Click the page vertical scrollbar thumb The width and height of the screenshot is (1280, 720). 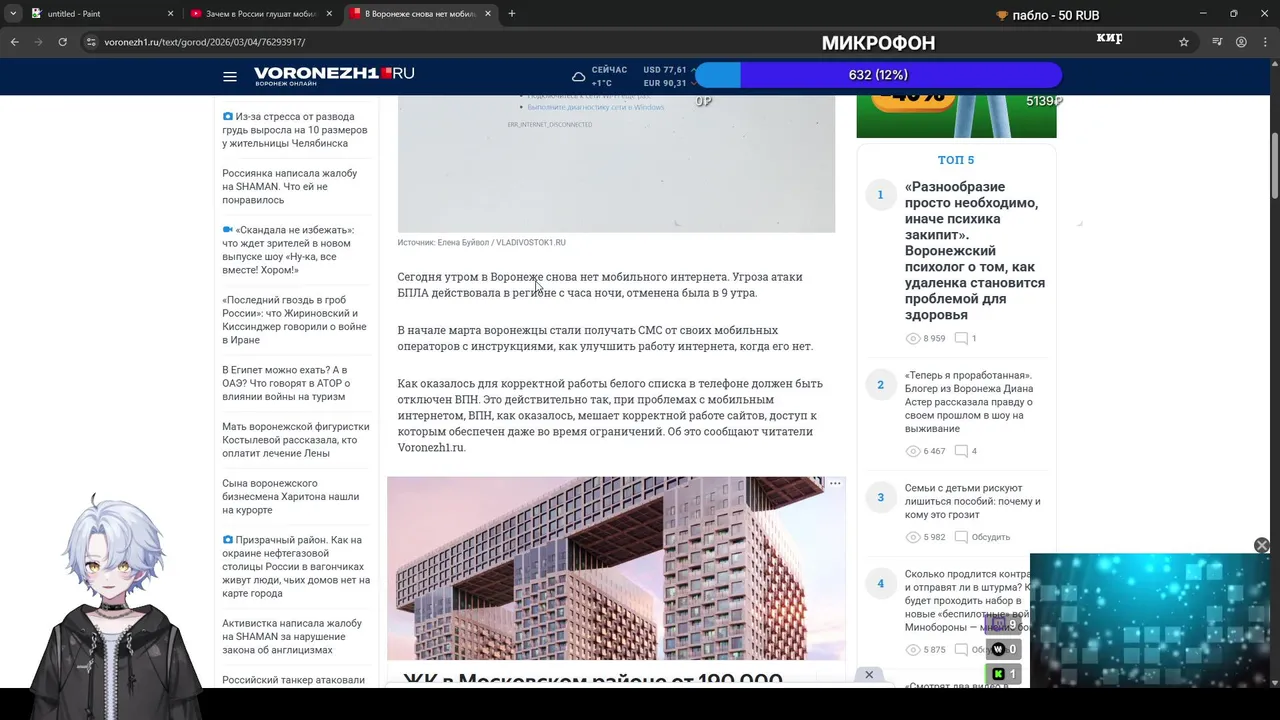pyautogui.click(x=1275, y=165)
